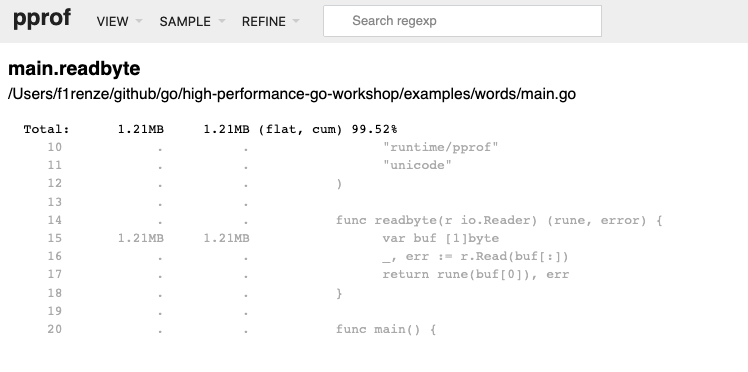Click the pprof logo
The width and height of the screenshot is (748, 372).
click(x=42, y=19)
